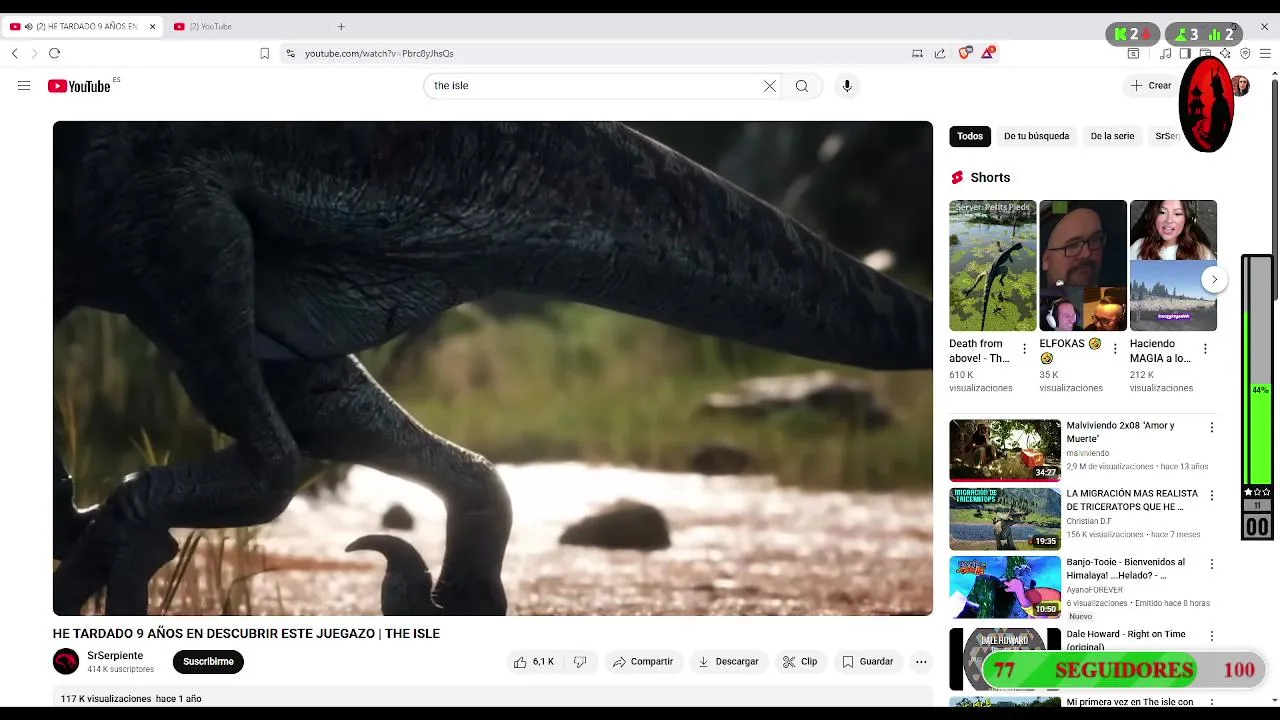Dislike the video with thumbs down
Viewport: 1280px width, 720px height.
(x=580, y=662)
